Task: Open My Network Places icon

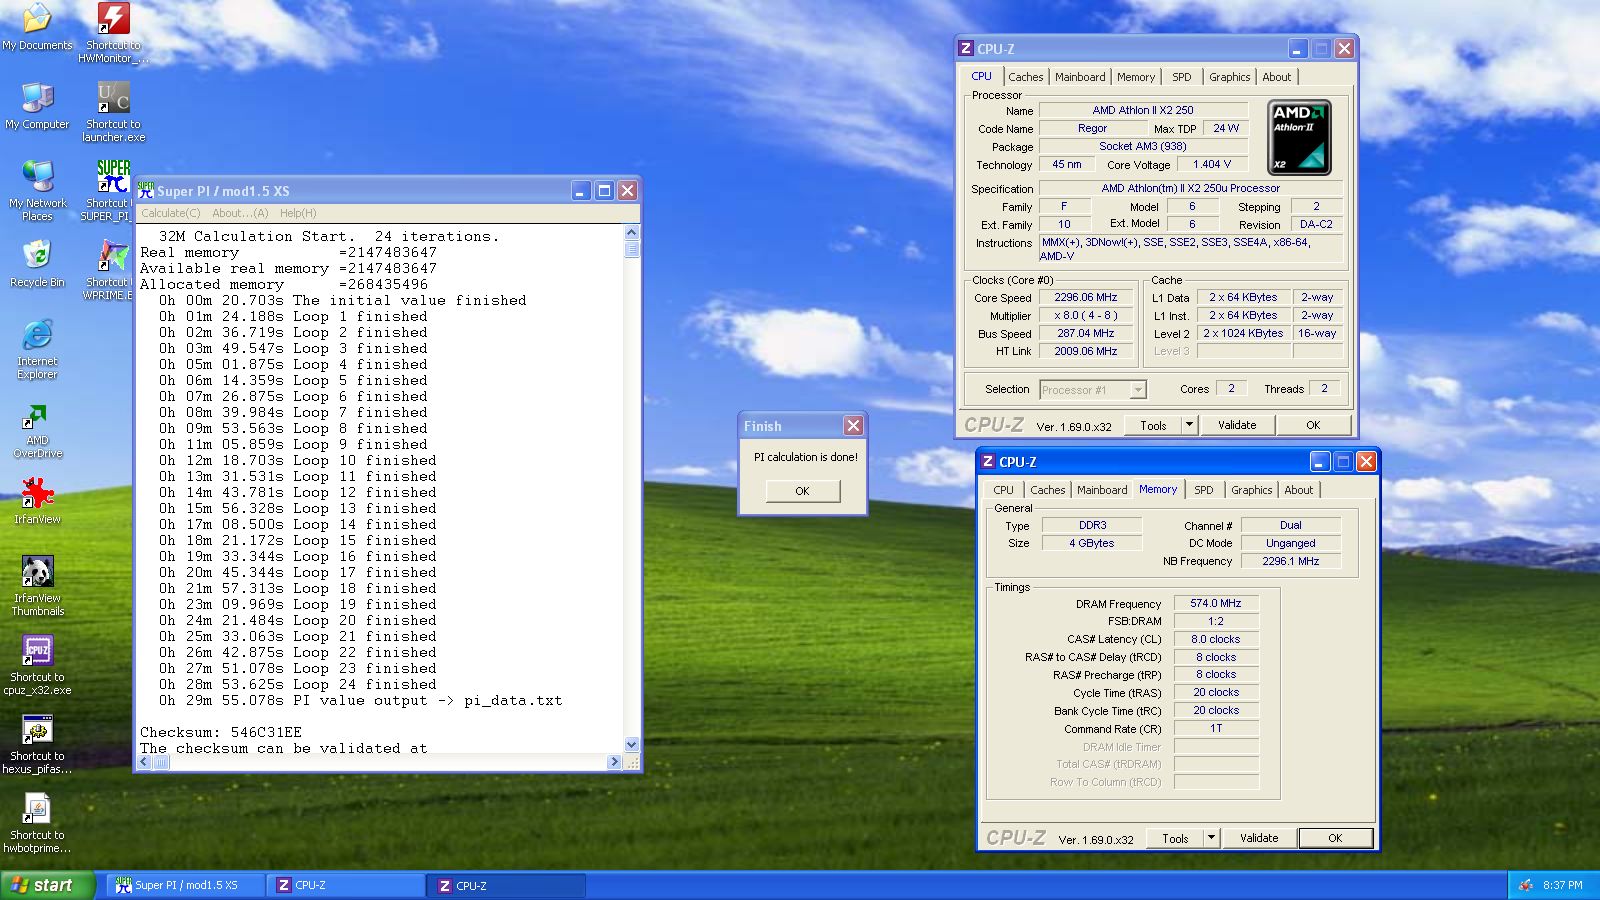Action: click(37, 177)
